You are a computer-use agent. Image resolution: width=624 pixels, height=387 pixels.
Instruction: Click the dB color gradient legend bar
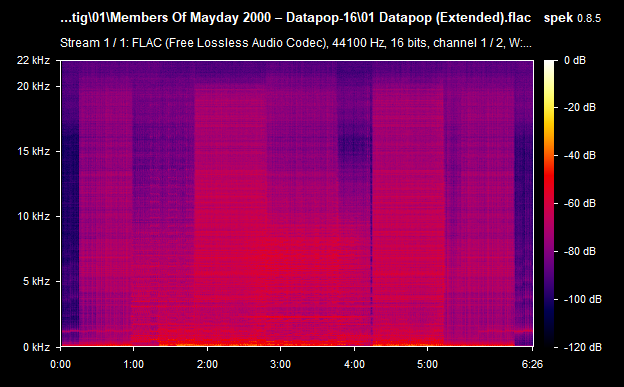pos(549,203)
